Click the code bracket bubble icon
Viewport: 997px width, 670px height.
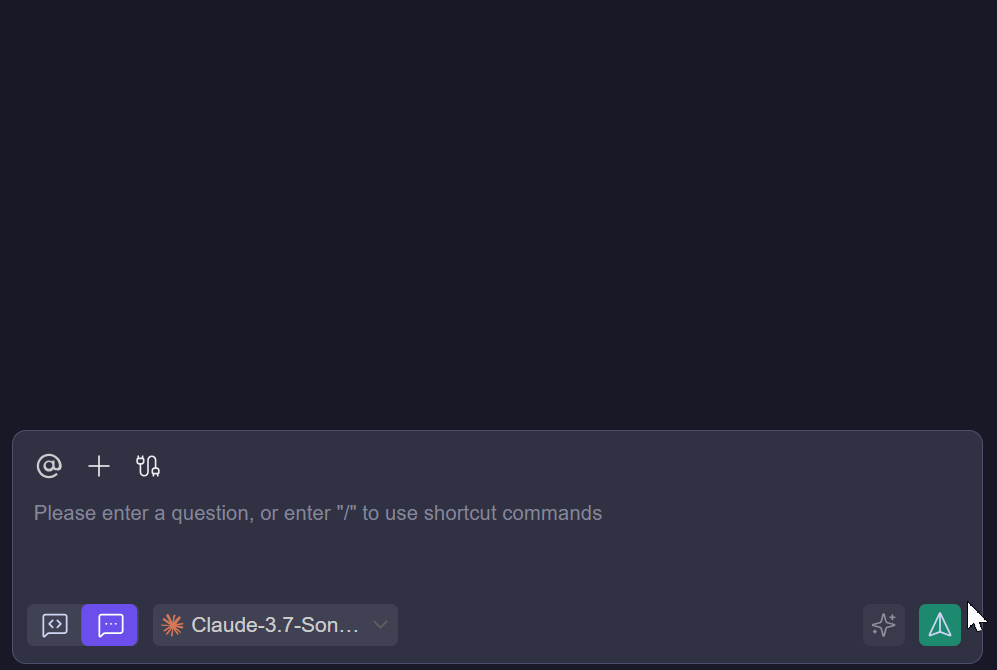(x=55, y=625)
